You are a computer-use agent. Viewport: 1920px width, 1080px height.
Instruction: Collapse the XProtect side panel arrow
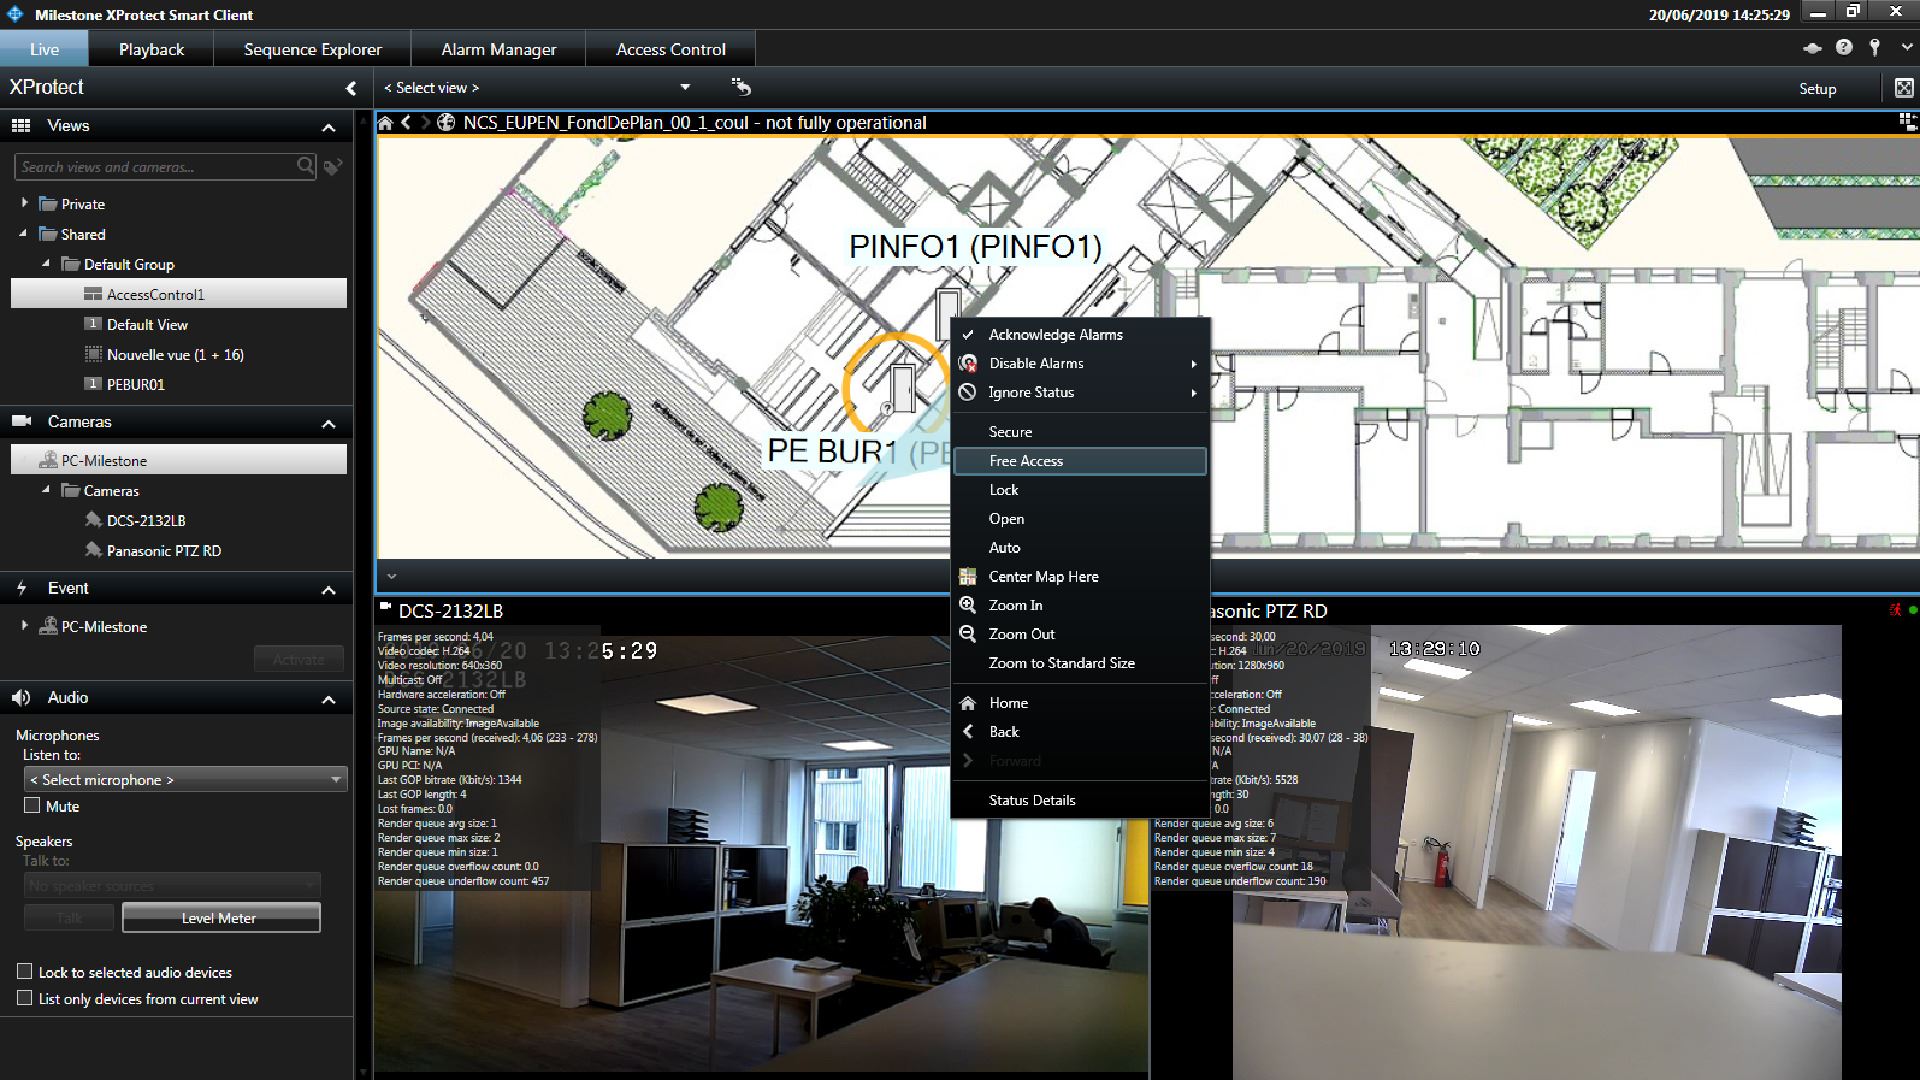(351, 88)
